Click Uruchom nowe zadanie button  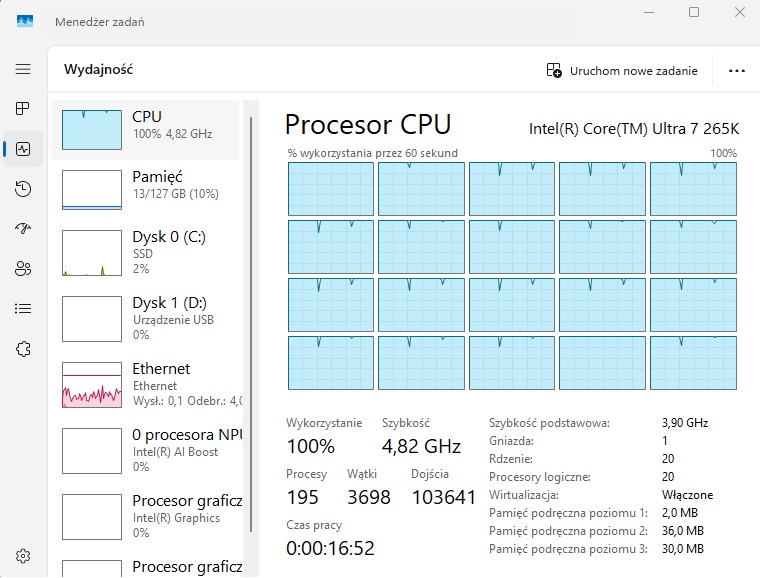[x=620, y=71]
